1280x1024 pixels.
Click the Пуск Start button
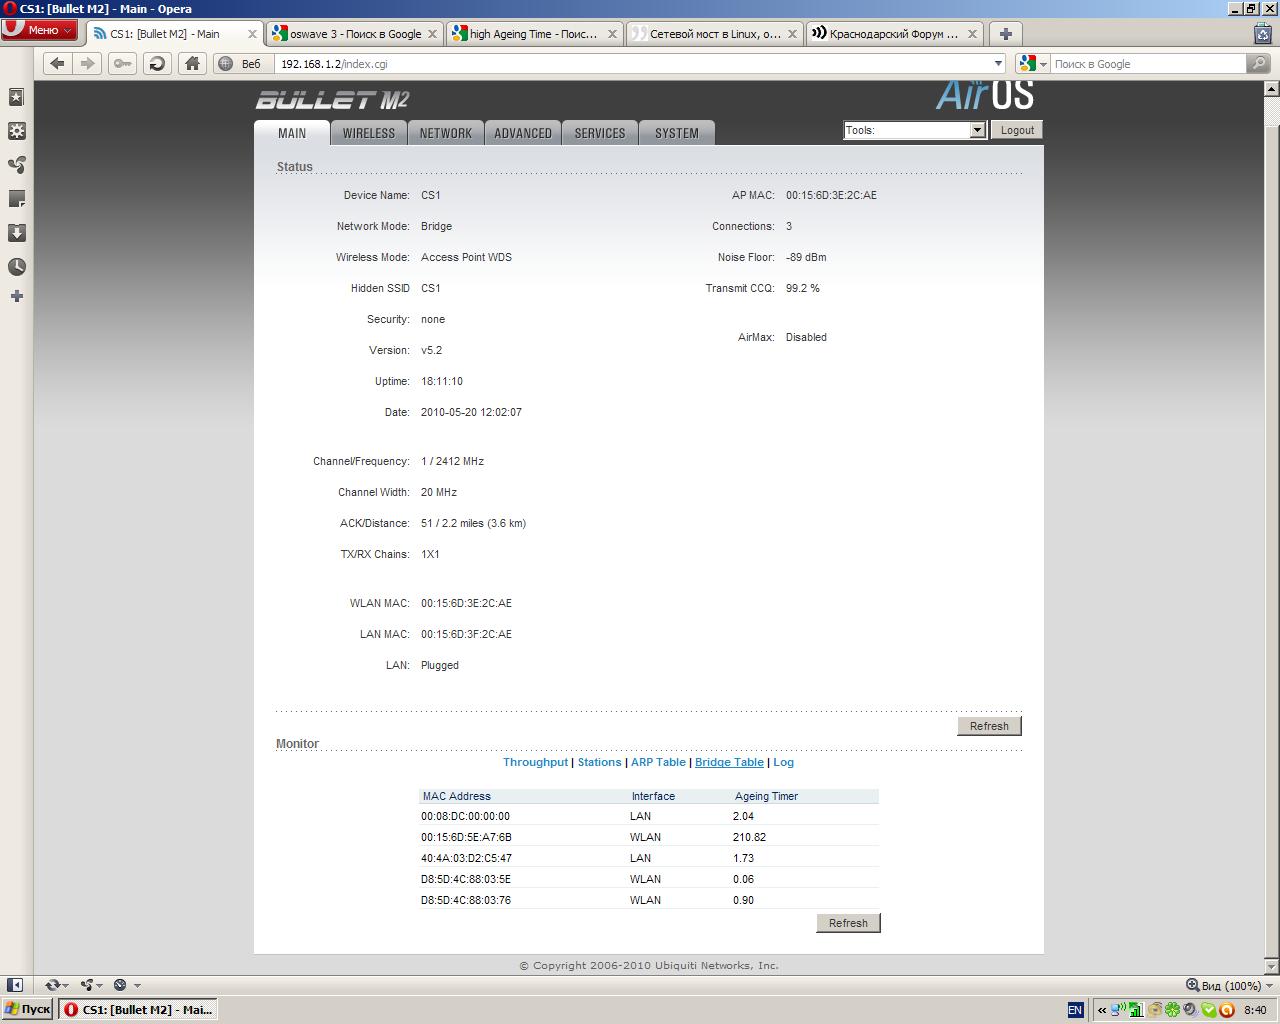(27, 1009)
